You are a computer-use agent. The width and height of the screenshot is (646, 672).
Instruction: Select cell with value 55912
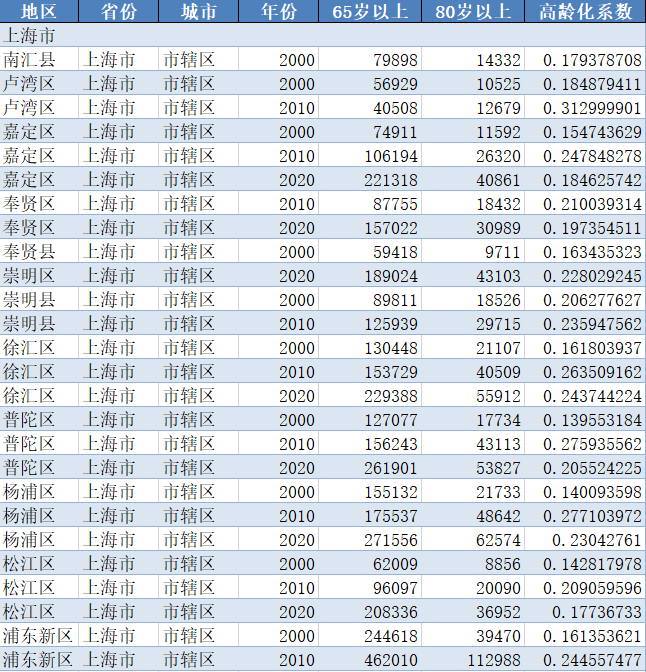pos(473,395)
